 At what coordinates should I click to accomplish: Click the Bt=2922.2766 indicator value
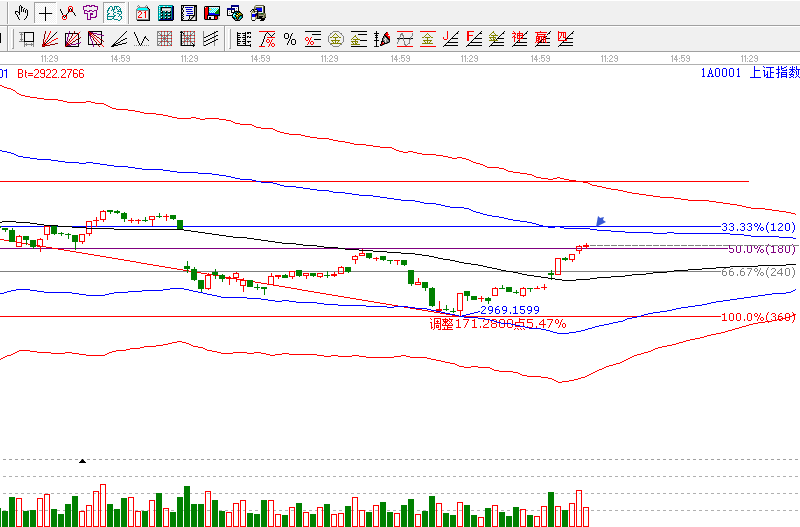pos(51,74)
